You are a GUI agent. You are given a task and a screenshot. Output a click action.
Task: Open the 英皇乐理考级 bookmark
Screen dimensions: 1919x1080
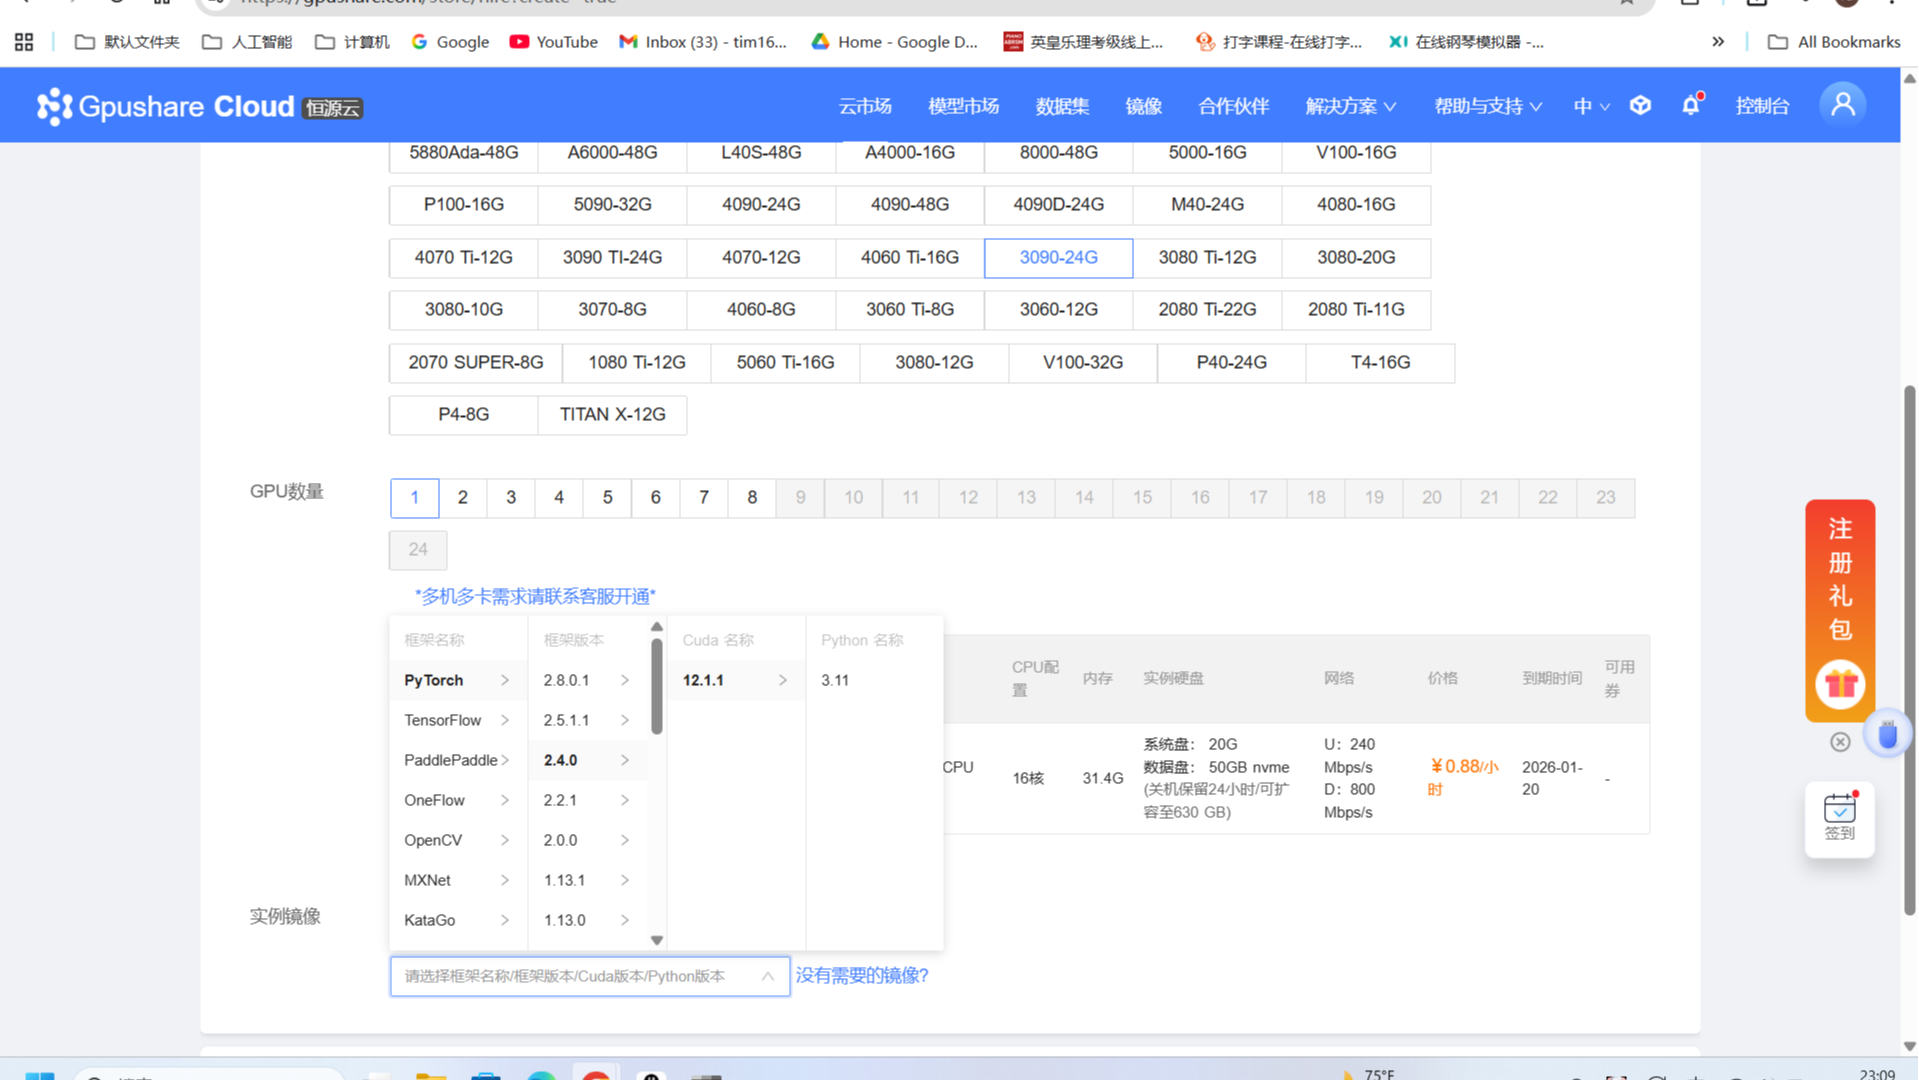coord(1084,42)
